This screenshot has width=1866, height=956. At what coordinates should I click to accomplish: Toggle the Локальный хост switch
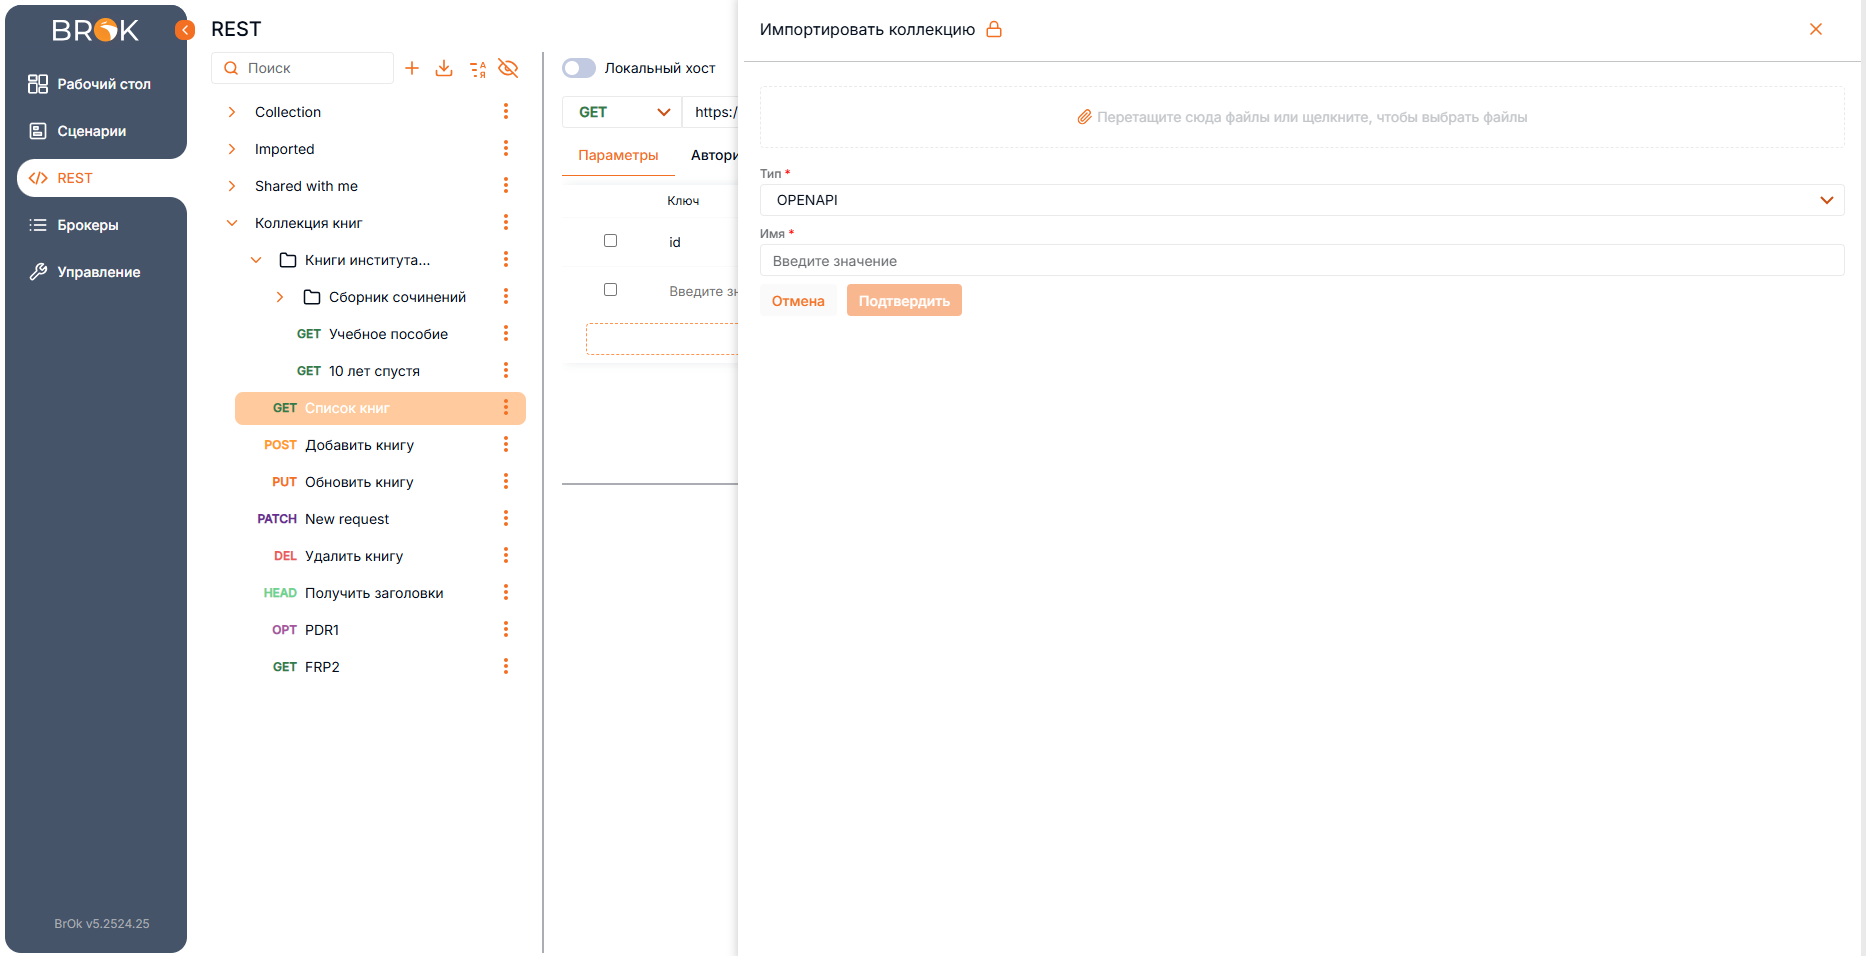click(579, 68)
